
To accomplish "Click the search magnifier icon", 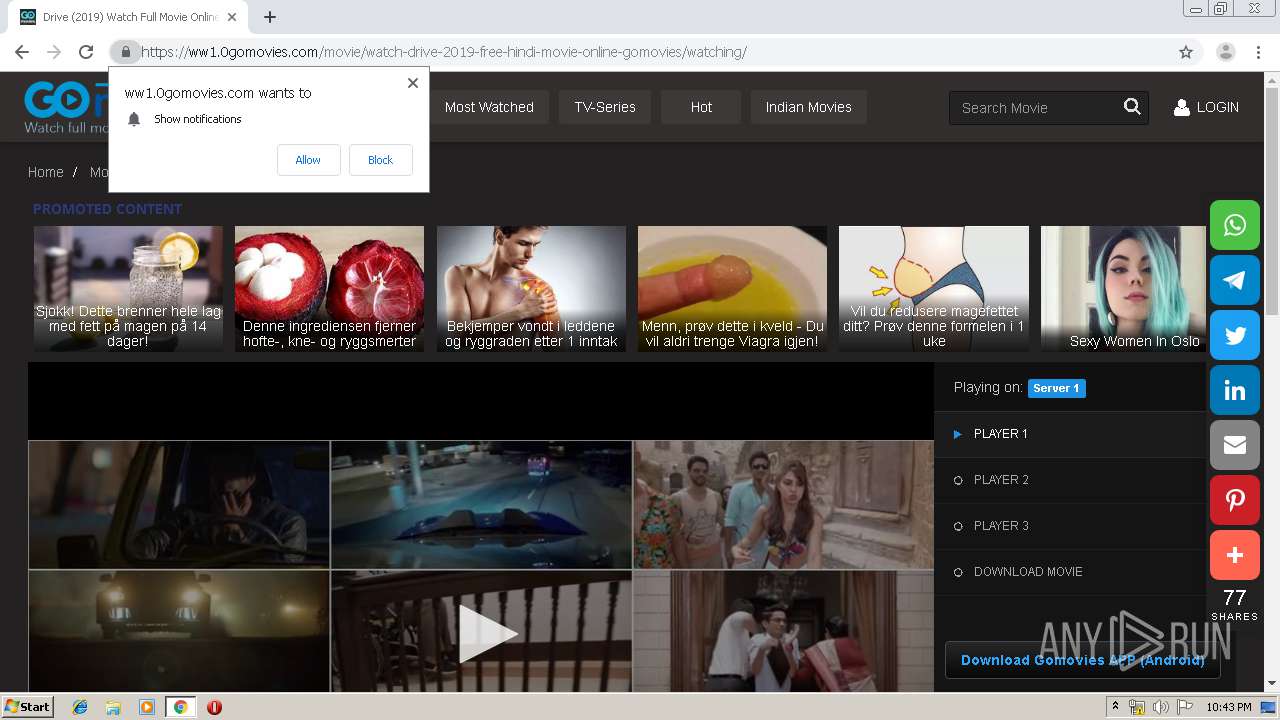I will tap(1132, 107).
